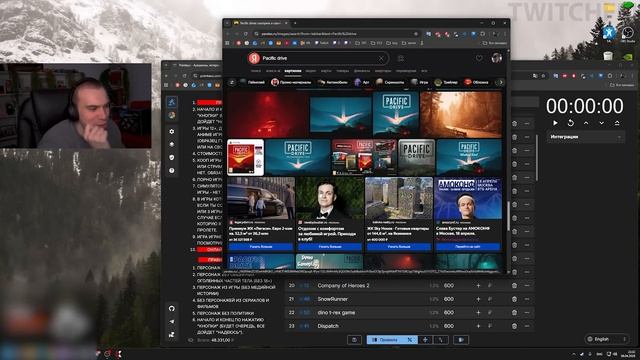The width and height of the screenshot is (640, 360).
Task: Select the Геймплей filter chip
Action: click(253, 82)
